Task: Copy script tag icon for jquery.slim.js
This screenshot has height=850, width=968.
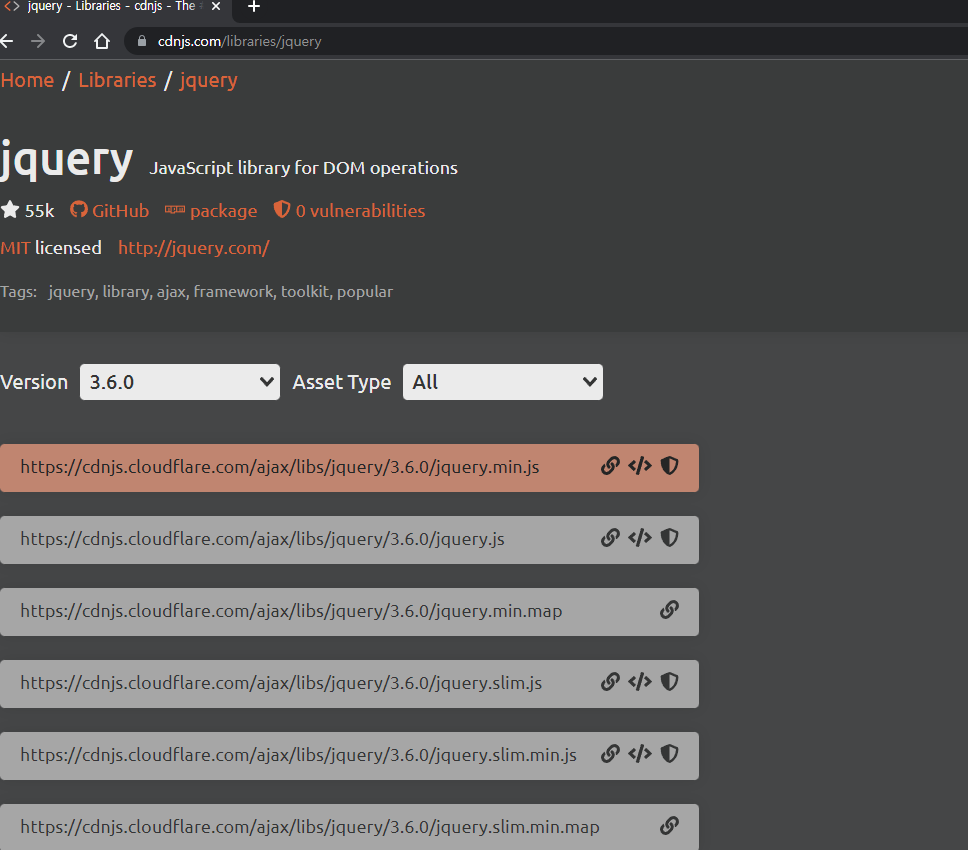Action: click(640, 682)
